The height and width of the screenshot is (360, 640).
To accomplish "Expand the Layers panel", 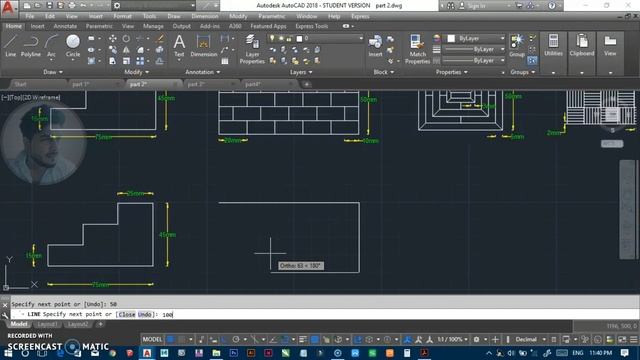I will coord(301,72).
